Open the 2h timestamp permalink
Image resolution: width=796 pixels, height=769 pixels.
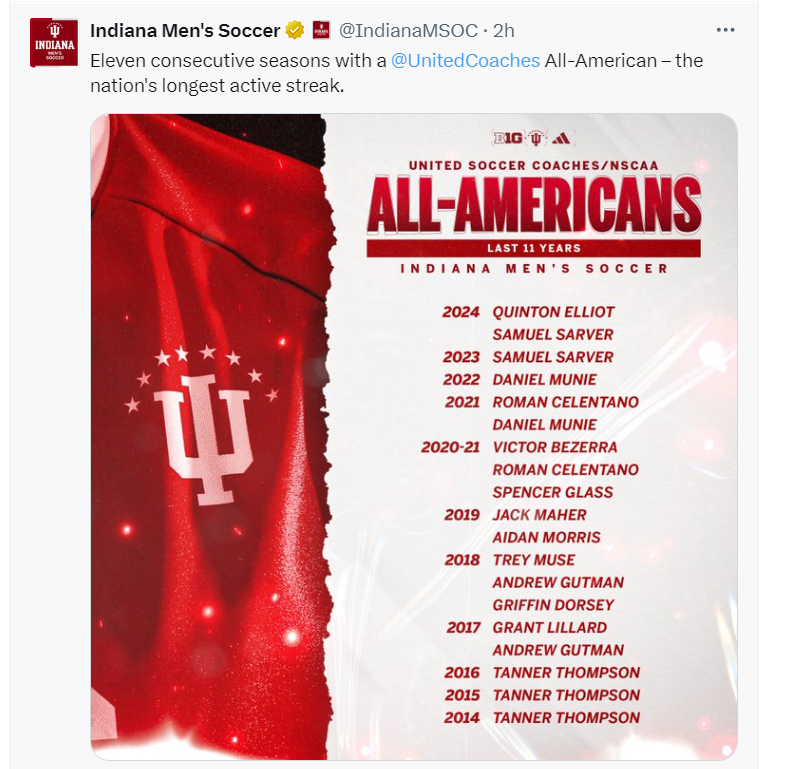click(x=505, y=31)
